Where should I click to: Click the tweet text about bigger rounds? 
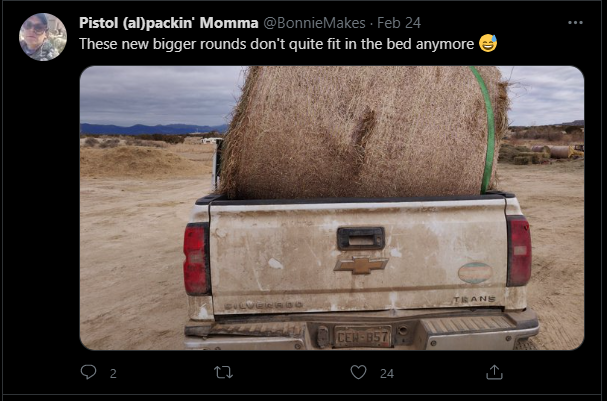pos(276,44)
